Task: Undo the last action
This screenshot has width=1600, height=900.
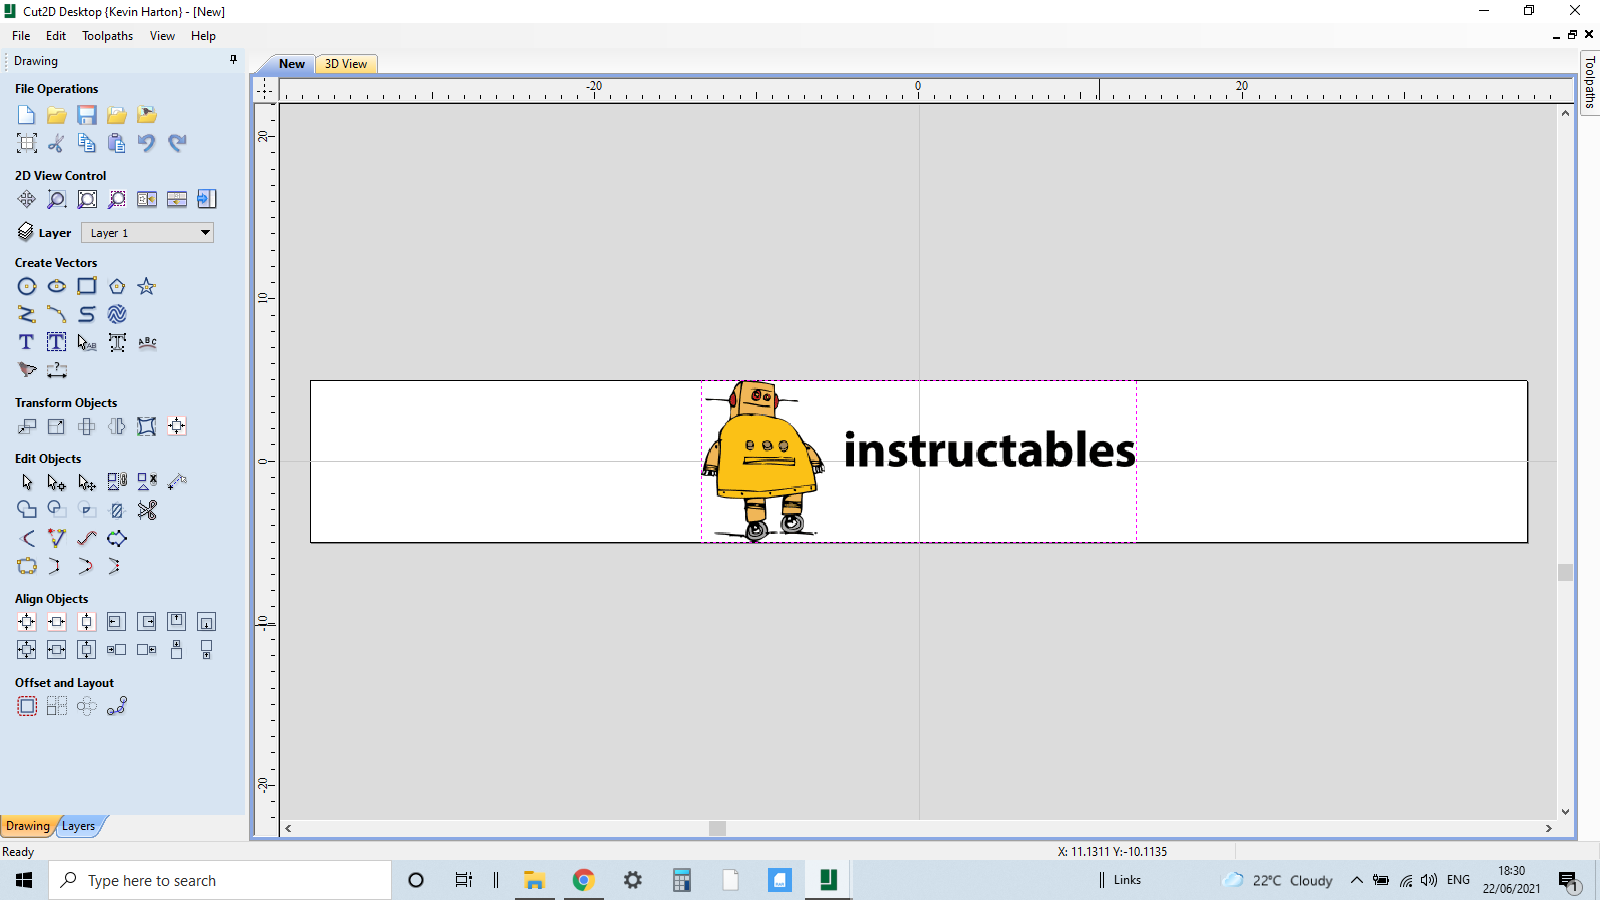Action: click(146, 143)
